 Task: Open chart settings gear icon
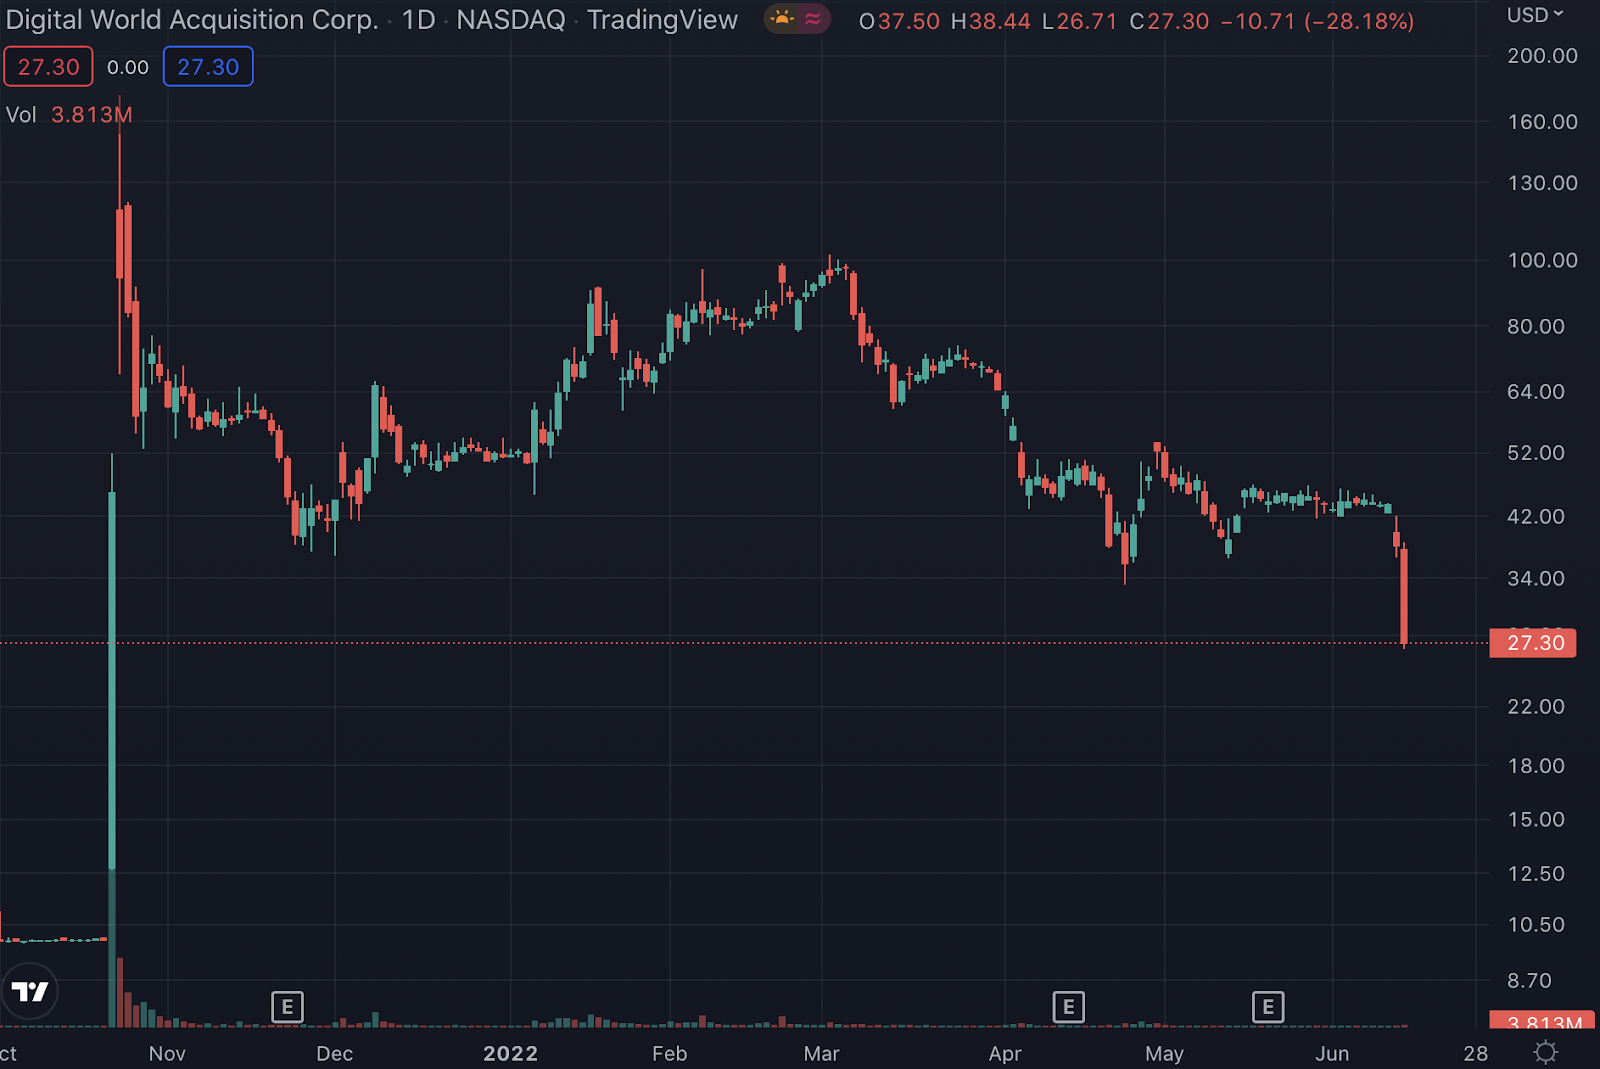tap(1546, 1052)
